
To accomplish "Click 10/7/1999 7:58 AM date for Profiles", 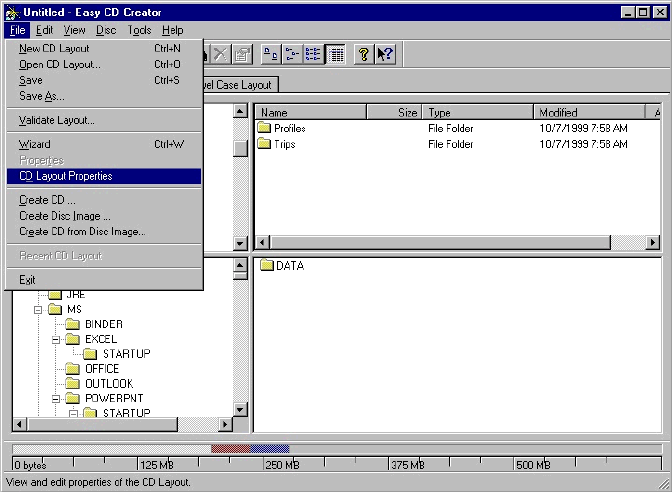I will (x=583, y=128).
